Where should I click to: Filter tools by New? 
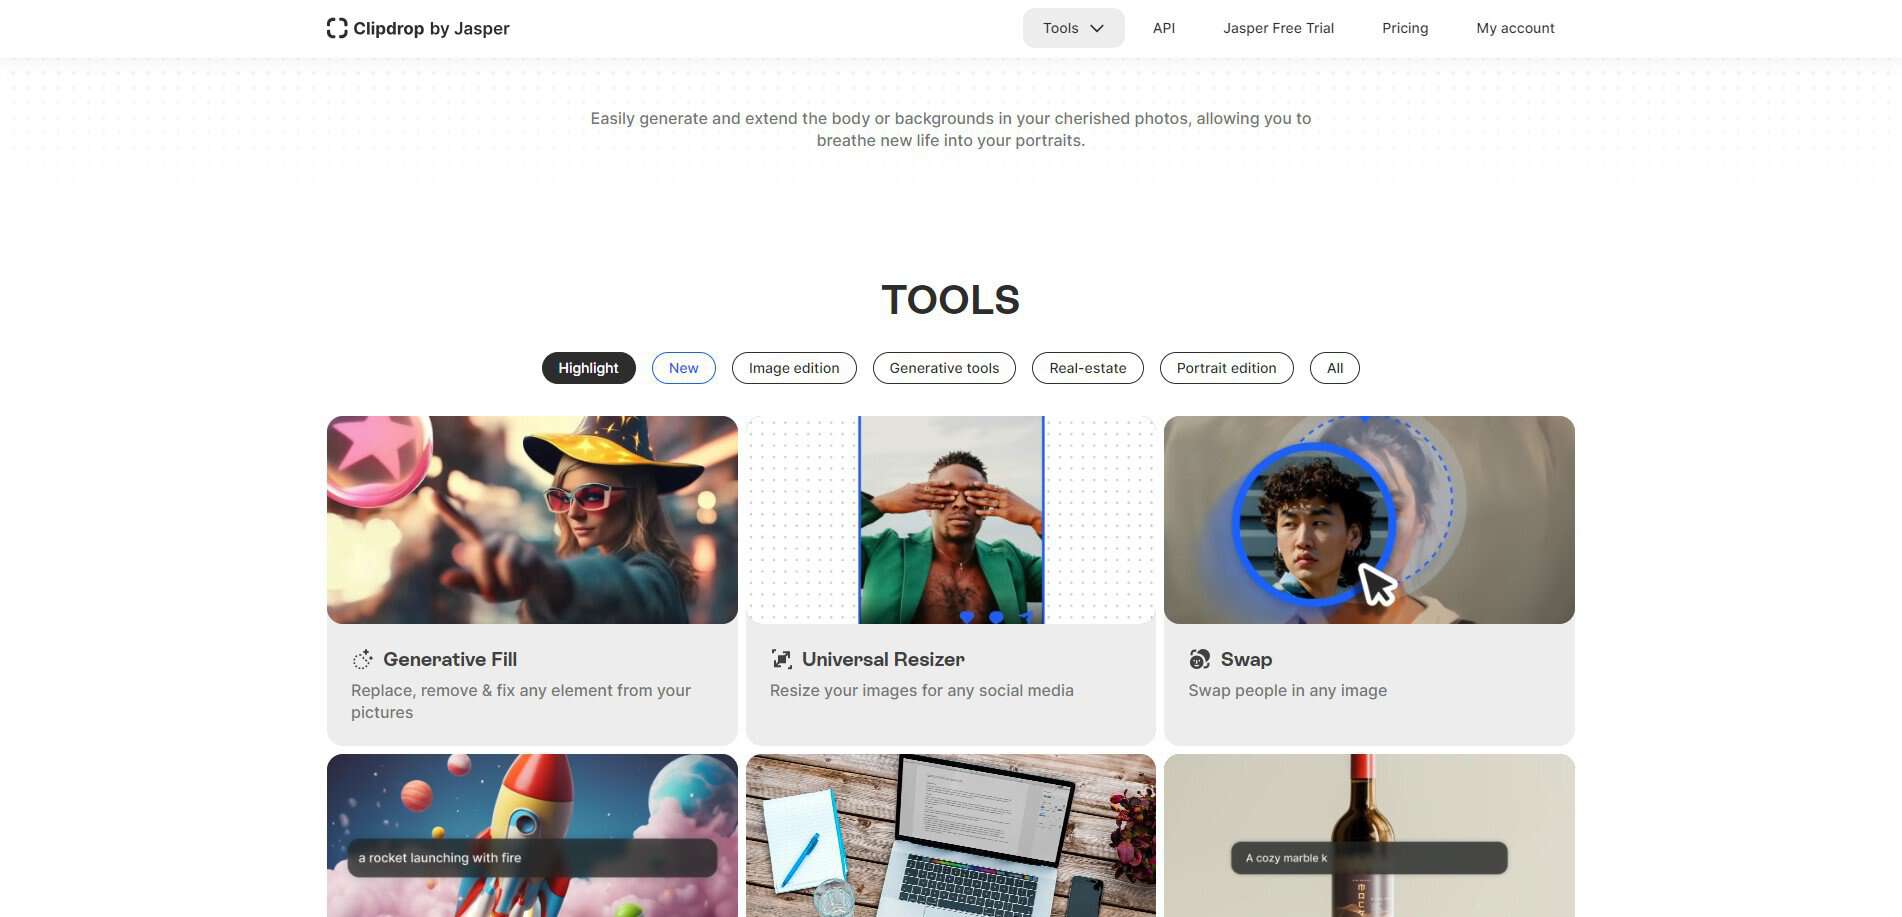tap(684, 368)
